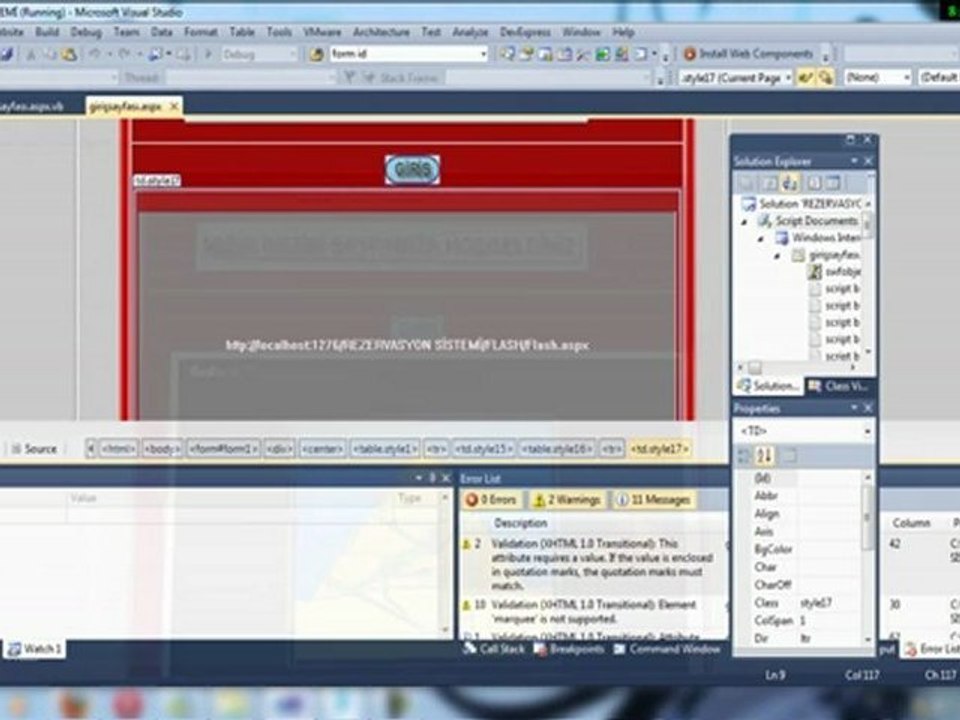Toggle the 0 Errors filter
The width and height of the screenshot is (960, 720).
(x=491, y=500)
